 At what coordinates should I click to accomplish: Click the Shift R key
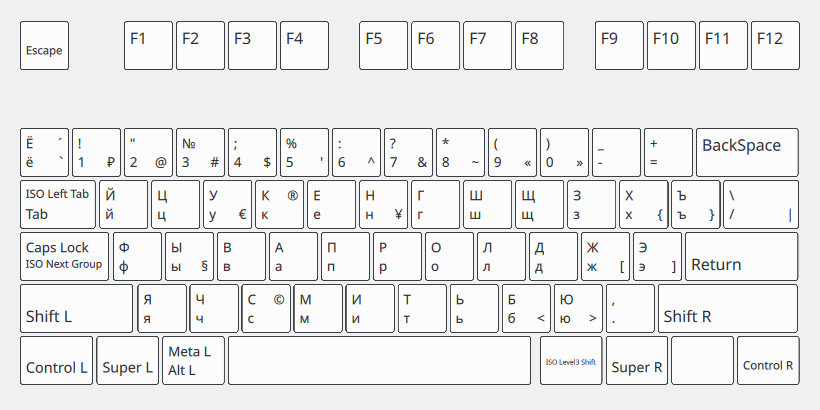[x=727, y=309]
